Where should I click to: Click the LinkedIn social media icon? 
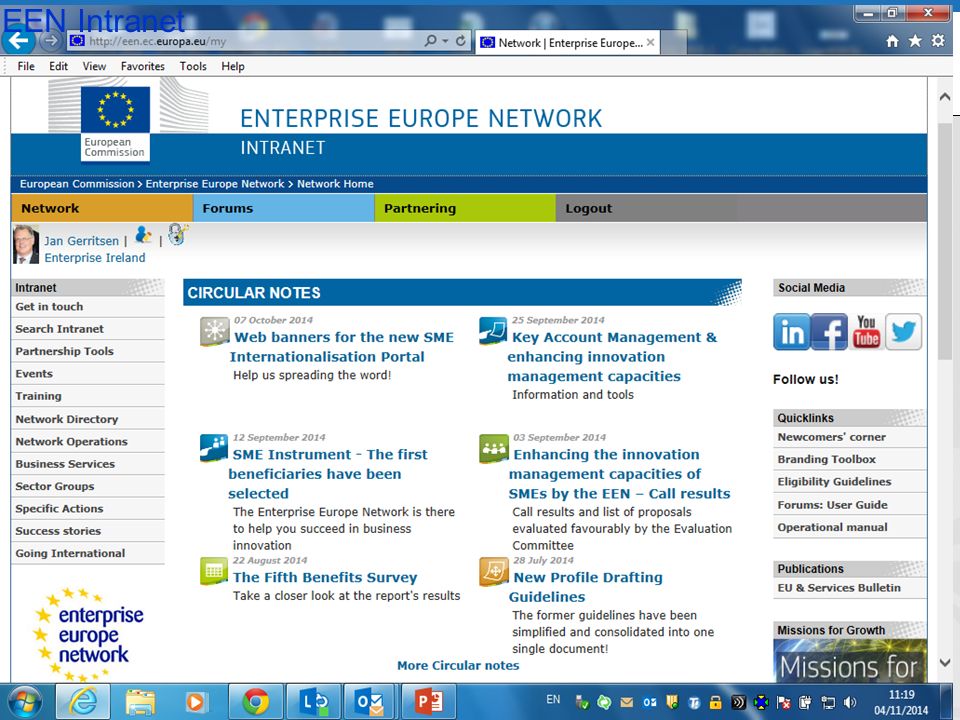point(791,332)
